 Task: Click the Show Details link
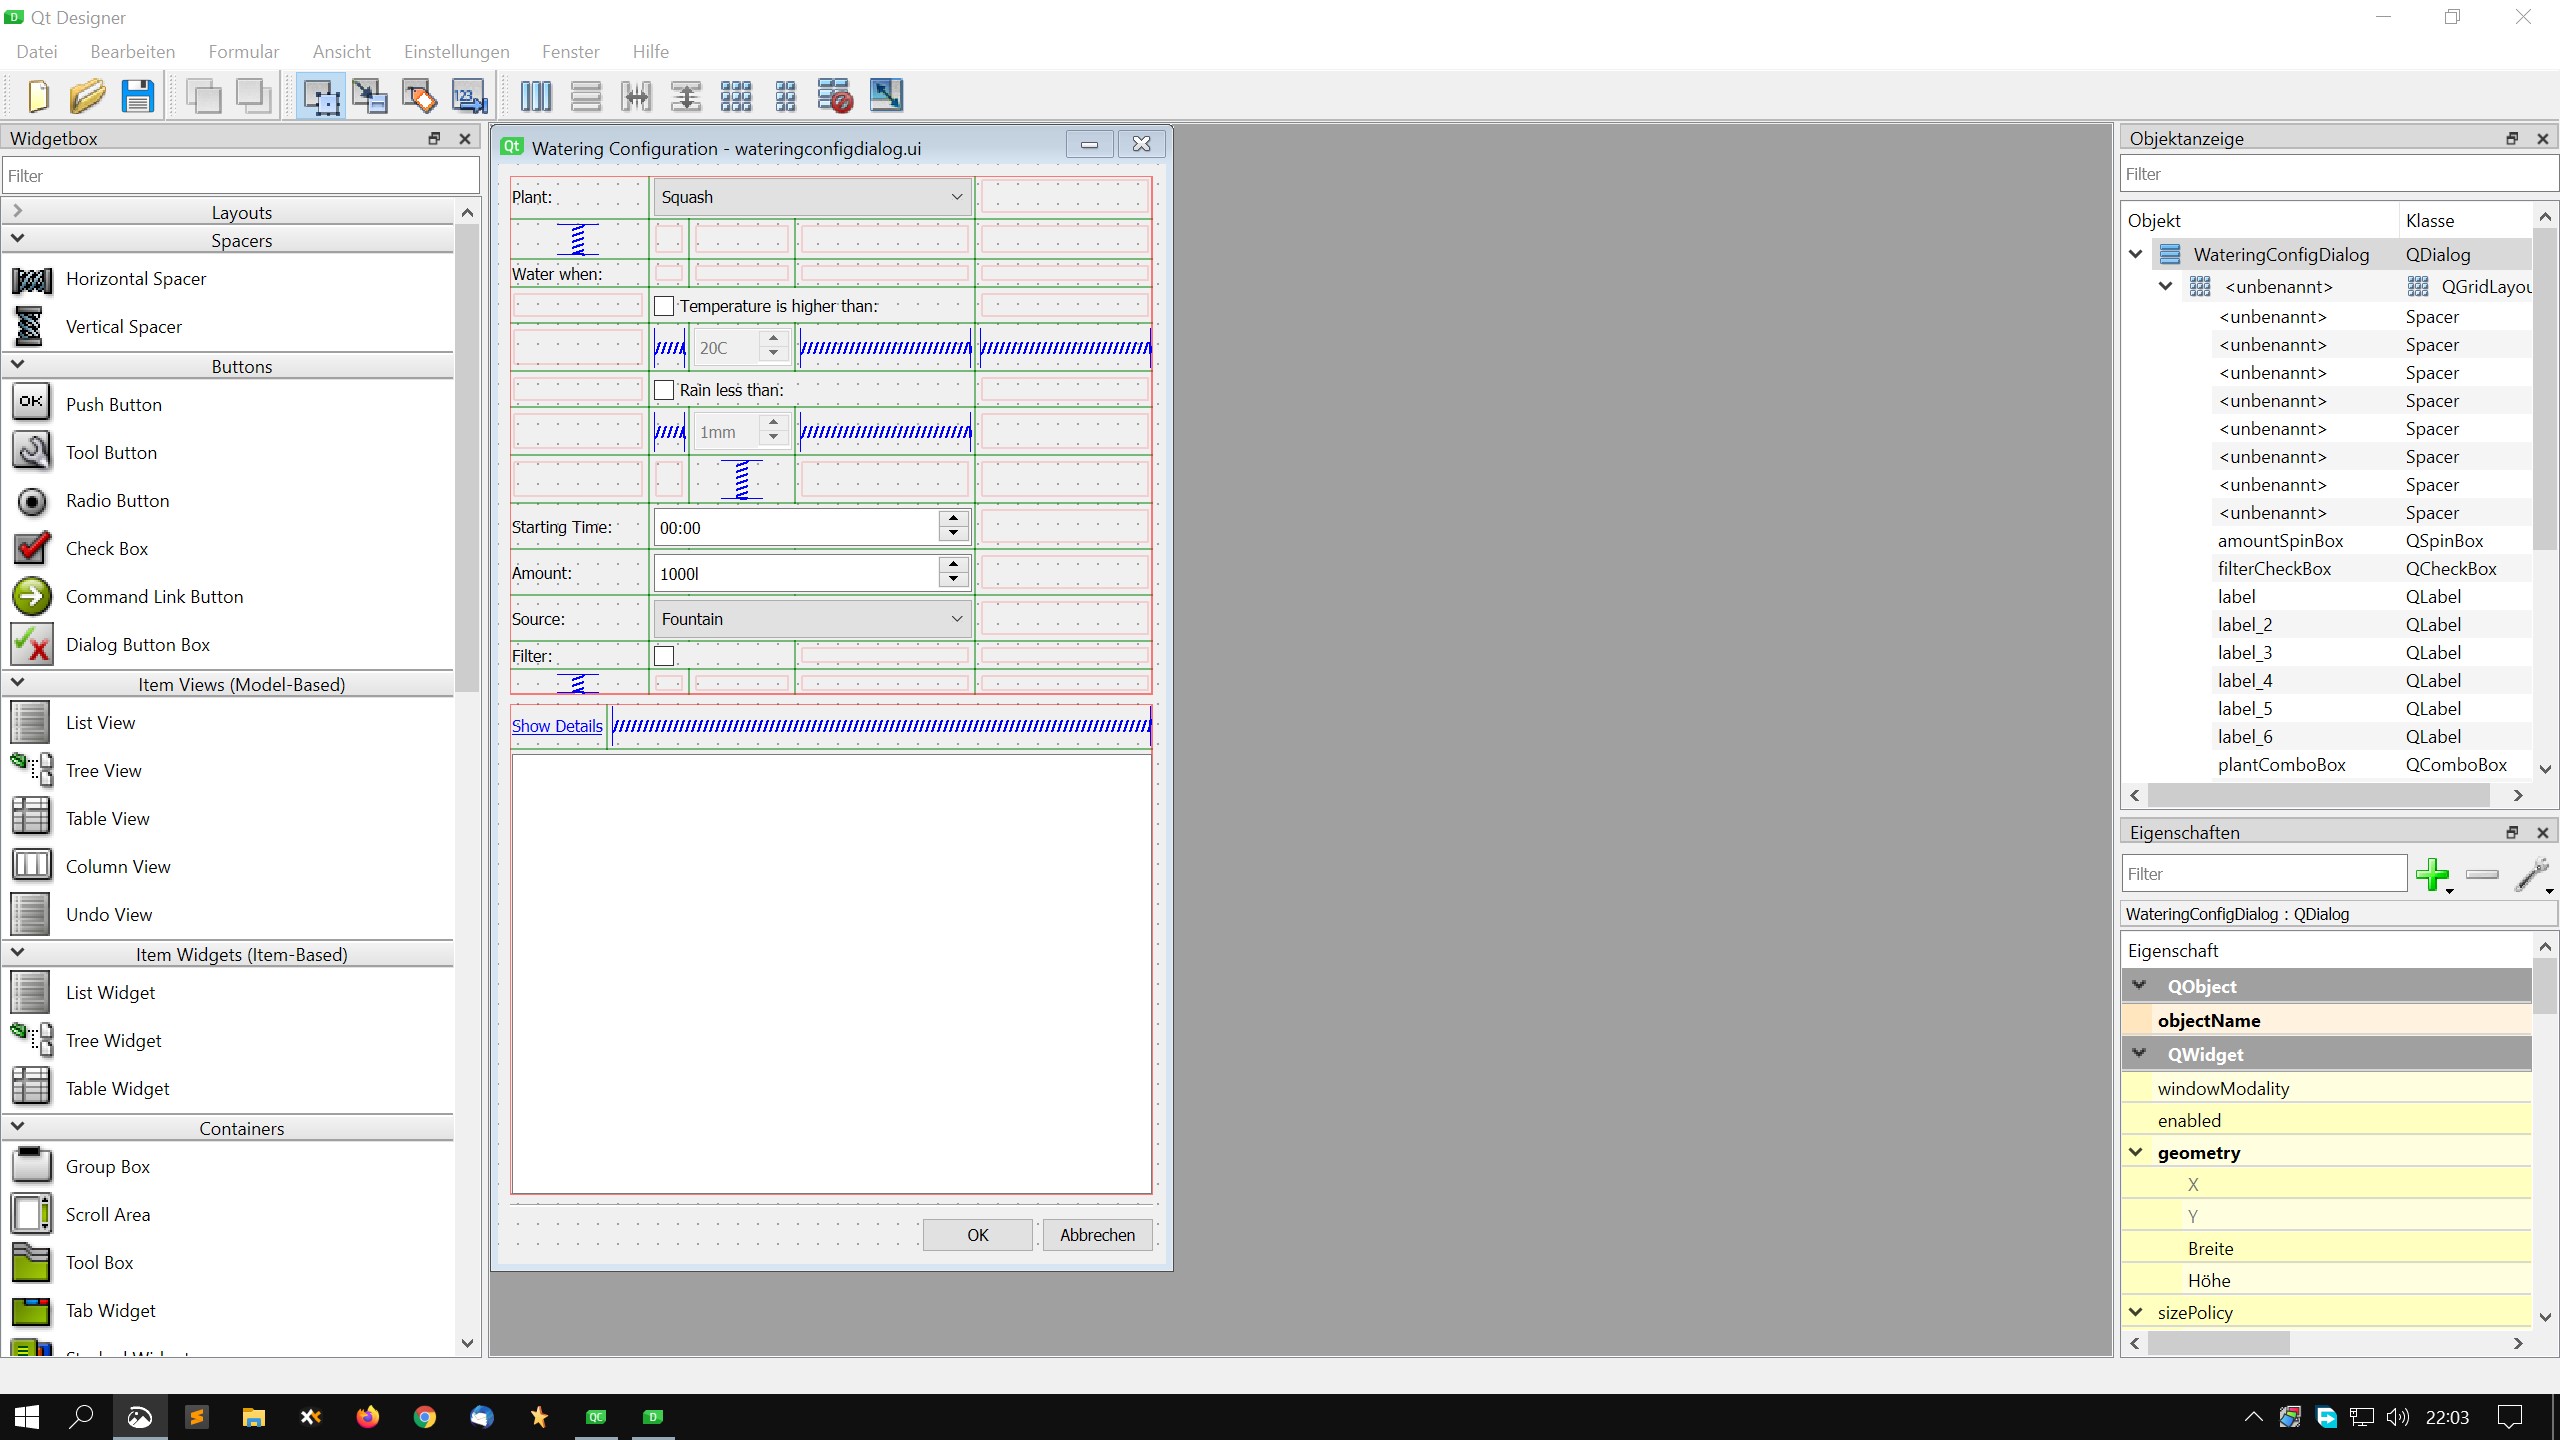click(556, 726)
